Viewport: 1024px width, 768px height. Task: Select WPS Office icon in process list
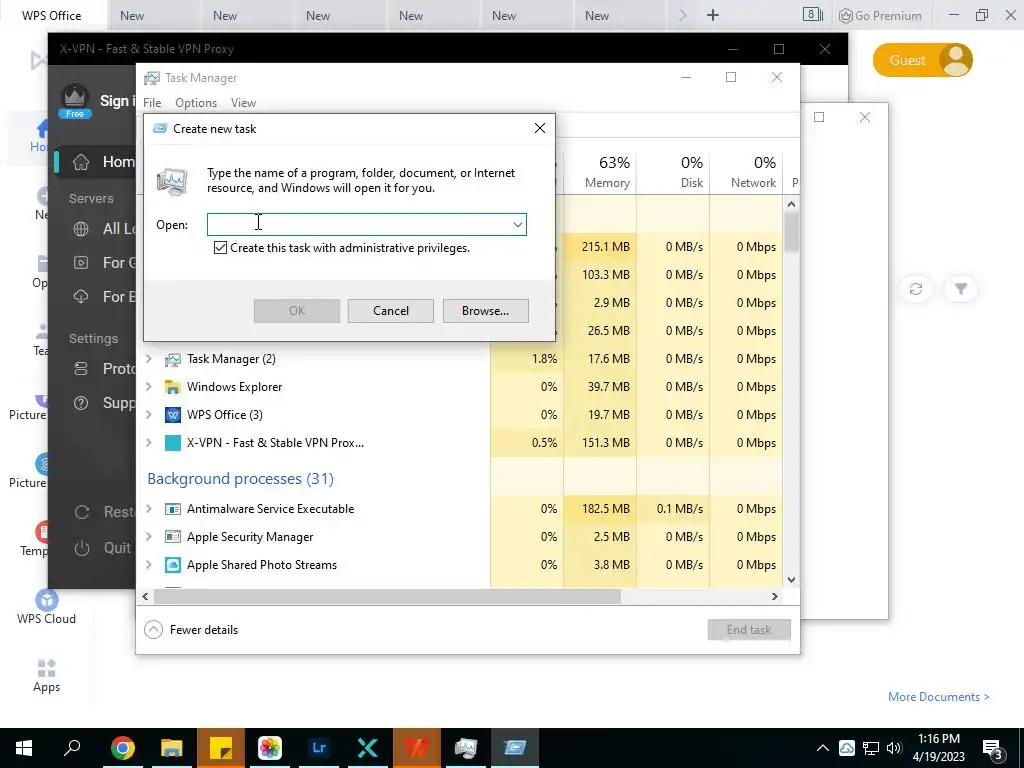coord(172,415)
